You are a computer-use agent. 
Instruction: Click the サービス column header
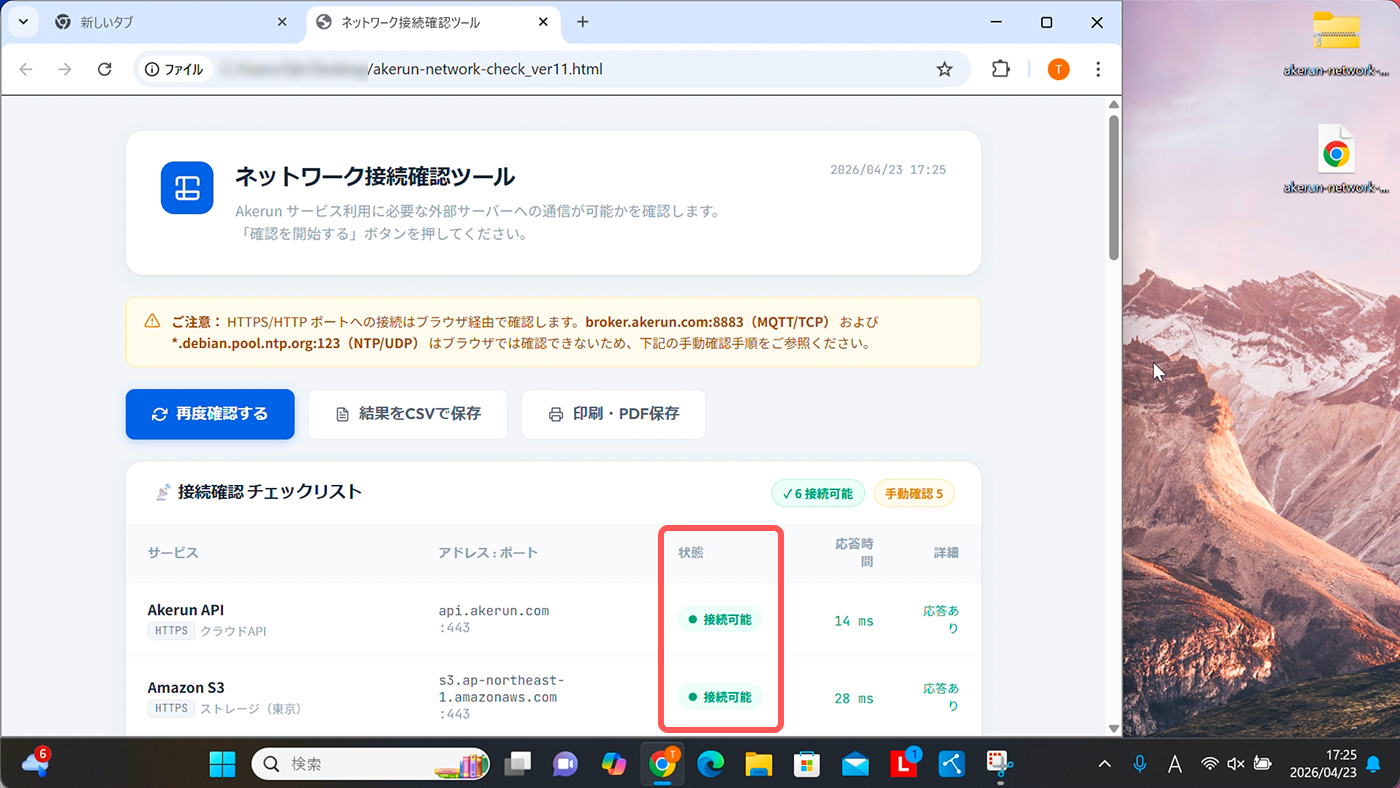173,553
